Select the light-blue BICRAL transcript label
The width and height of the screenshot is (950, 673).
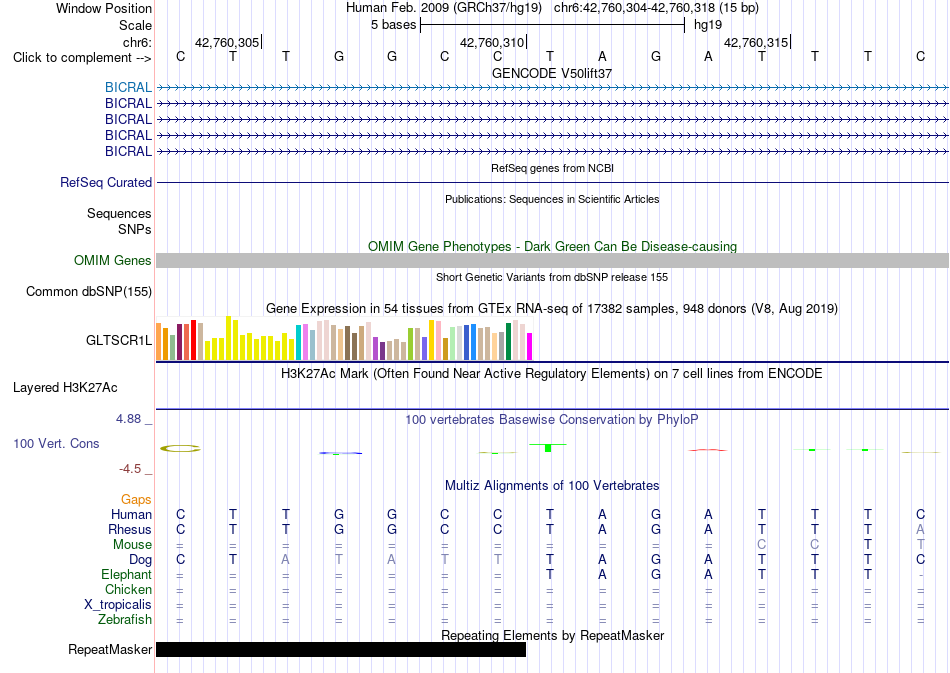click(128, 87)
